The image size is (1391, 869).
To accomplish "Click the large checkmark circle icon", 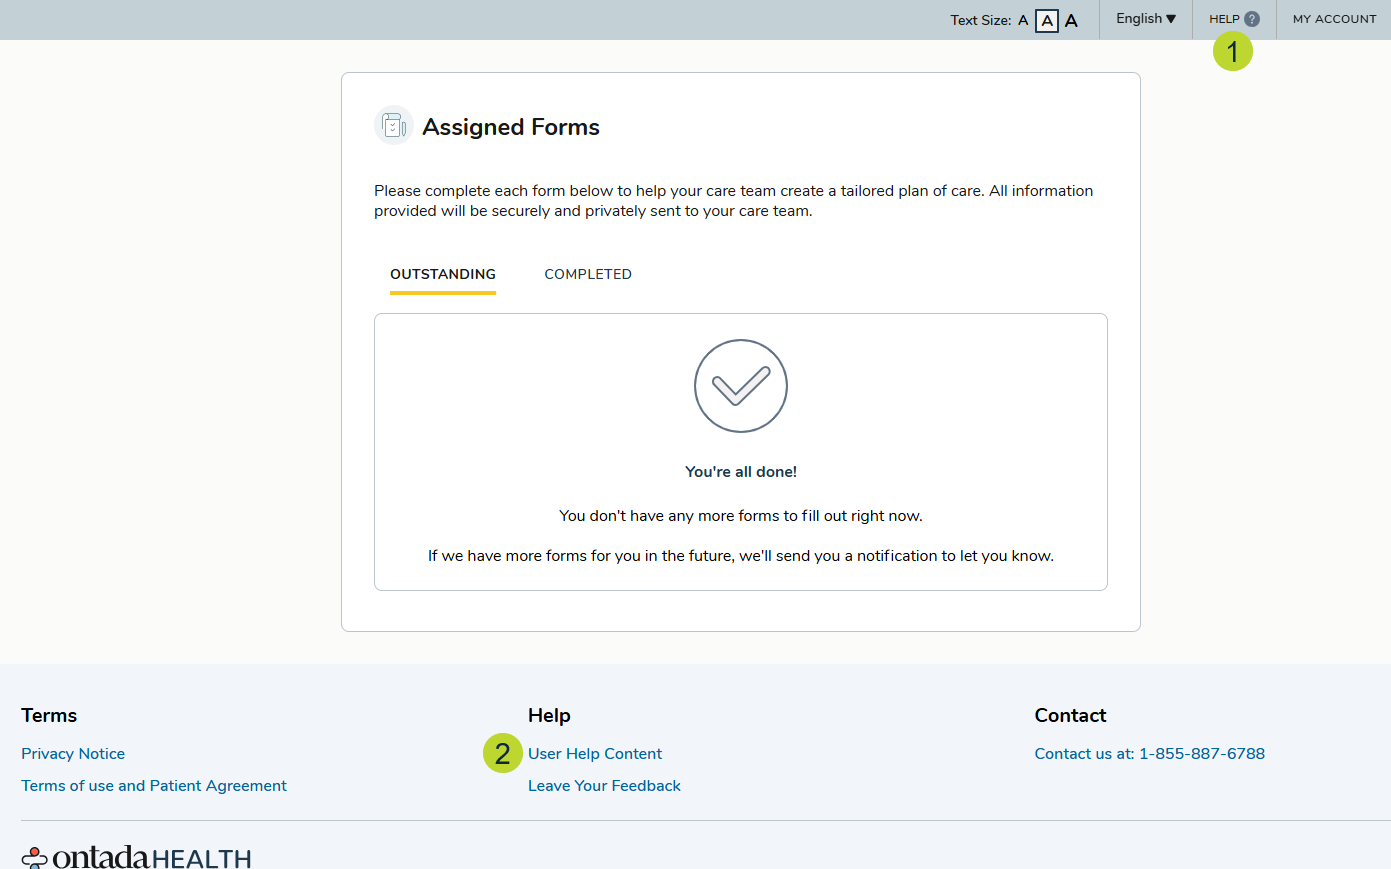I will point(741,386).
